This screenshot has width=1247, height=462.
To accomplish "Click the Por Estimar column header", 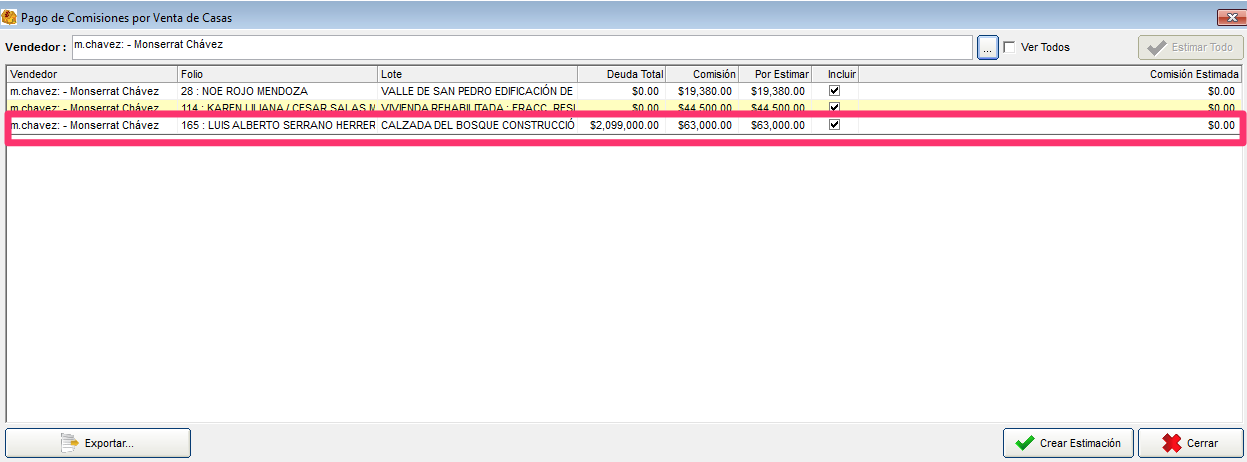I will [775, 74].
